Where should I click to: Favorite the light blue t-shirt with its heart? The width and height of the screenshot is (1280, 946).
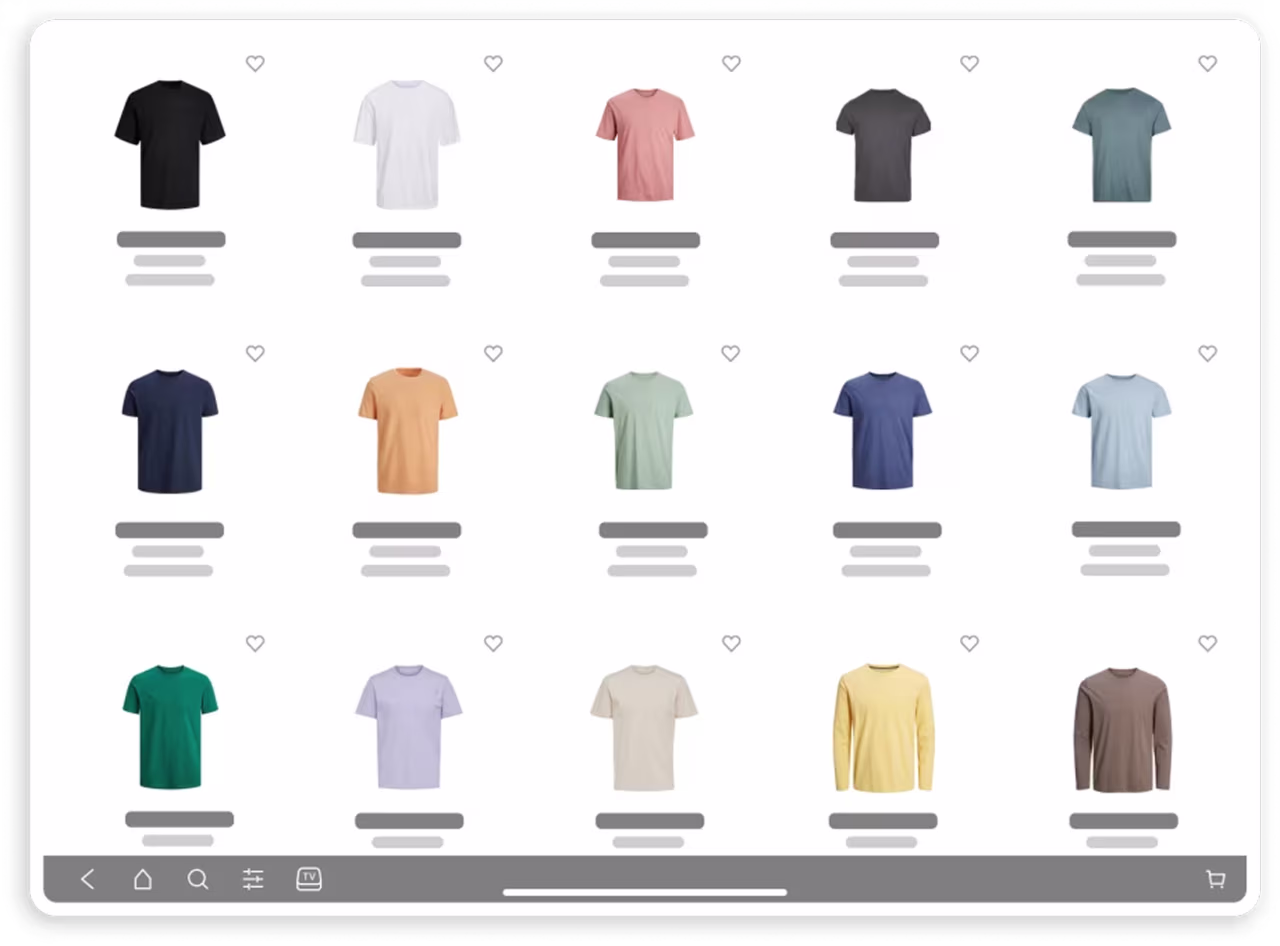point(1208,353)
